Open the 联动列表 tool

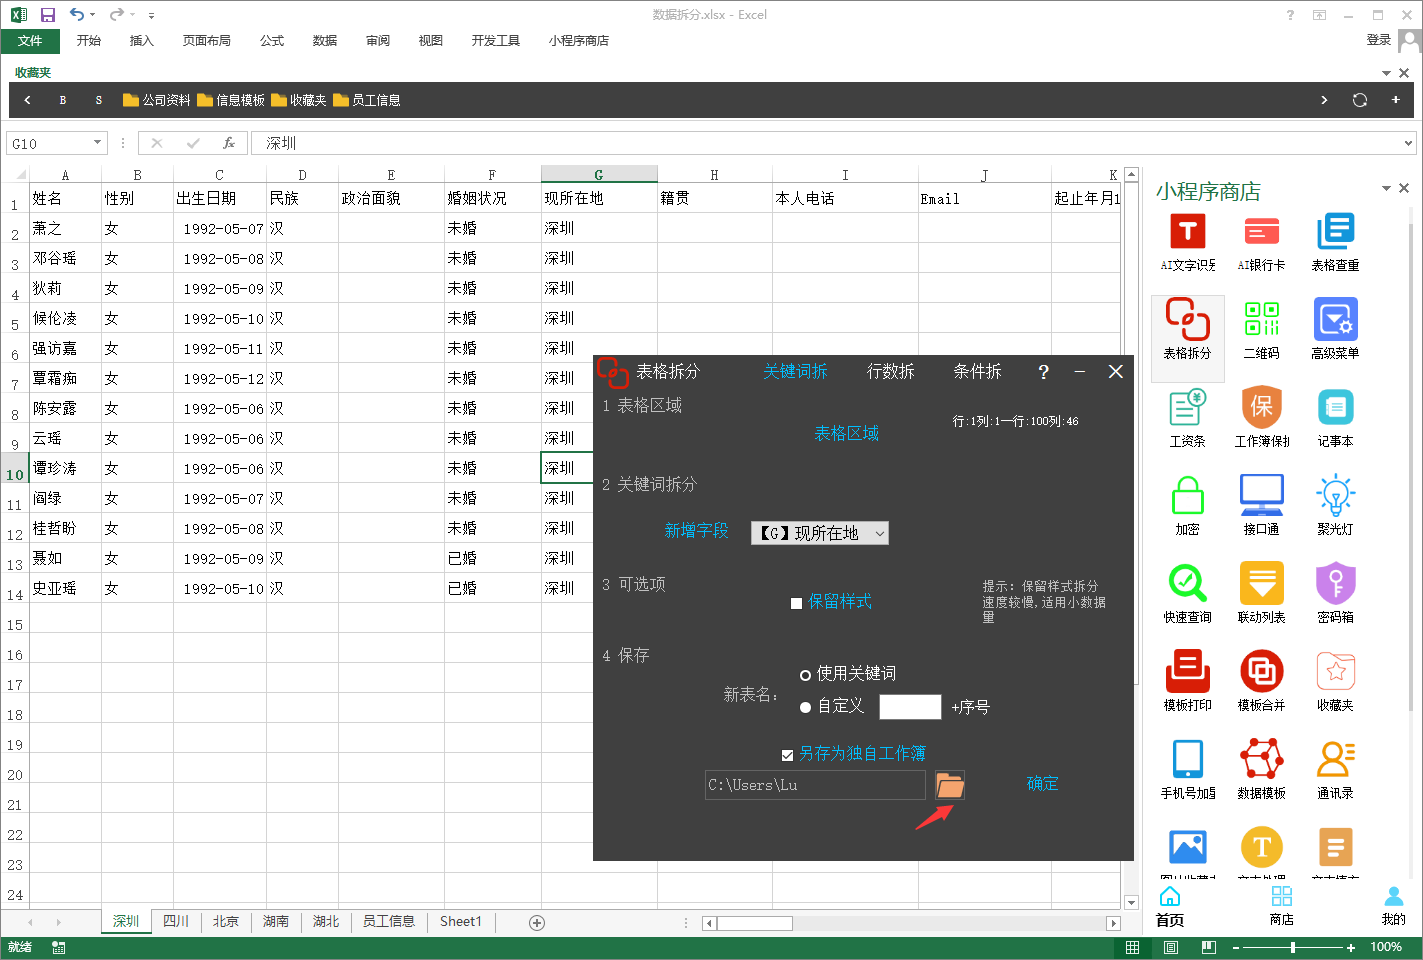(1262, 594)
